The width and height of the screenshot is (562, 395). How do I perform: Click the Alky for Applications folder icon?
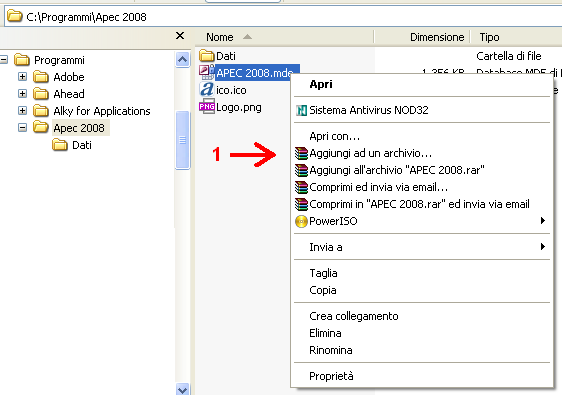pyautogui.click(x=41, y=111)
